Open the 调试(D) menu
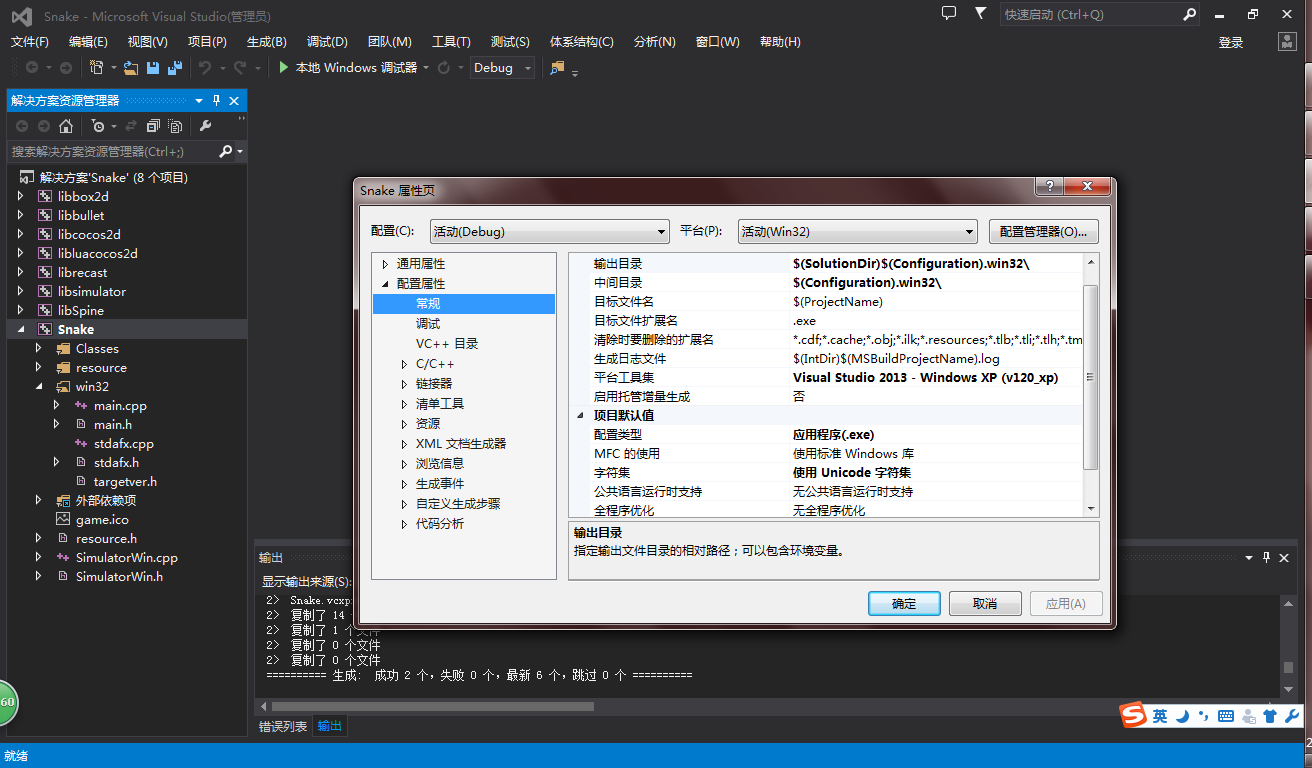1312x768 pixels. 327,41
